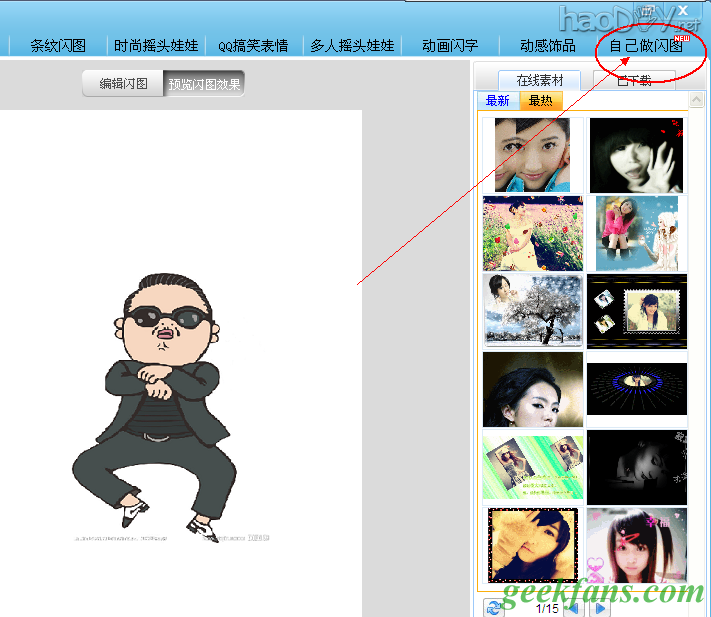711x617 pixels.
Task: Show the 在线素材 online materials tab
Action: pyautogui.click(x=539, y=80)
